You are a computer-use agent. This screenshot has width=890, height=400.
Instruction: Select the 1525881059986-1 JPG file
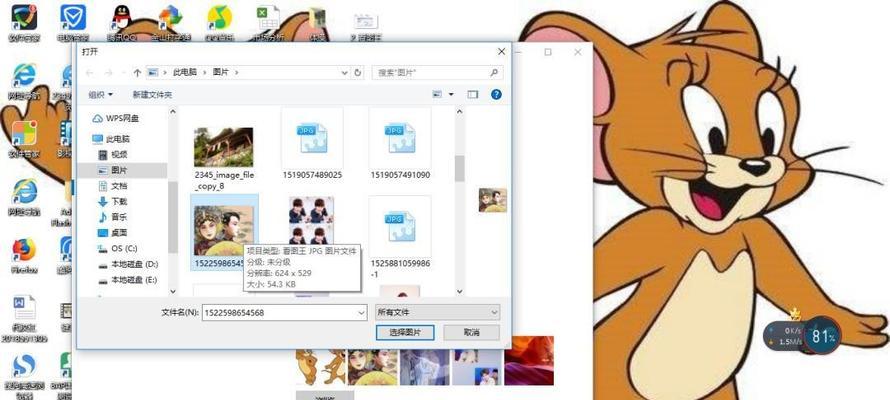[400, 237]
